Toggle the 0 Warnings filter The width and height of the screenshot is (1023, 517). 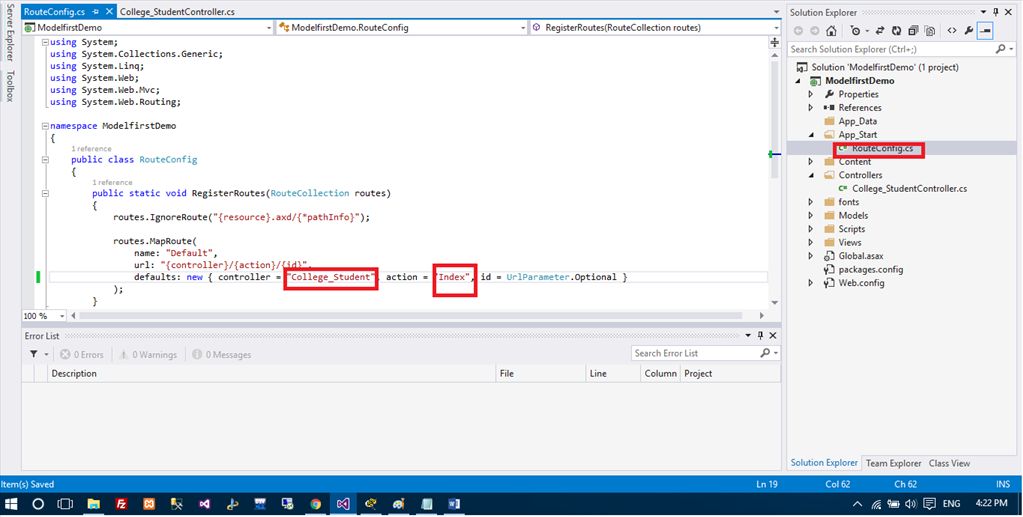point(148,354)
